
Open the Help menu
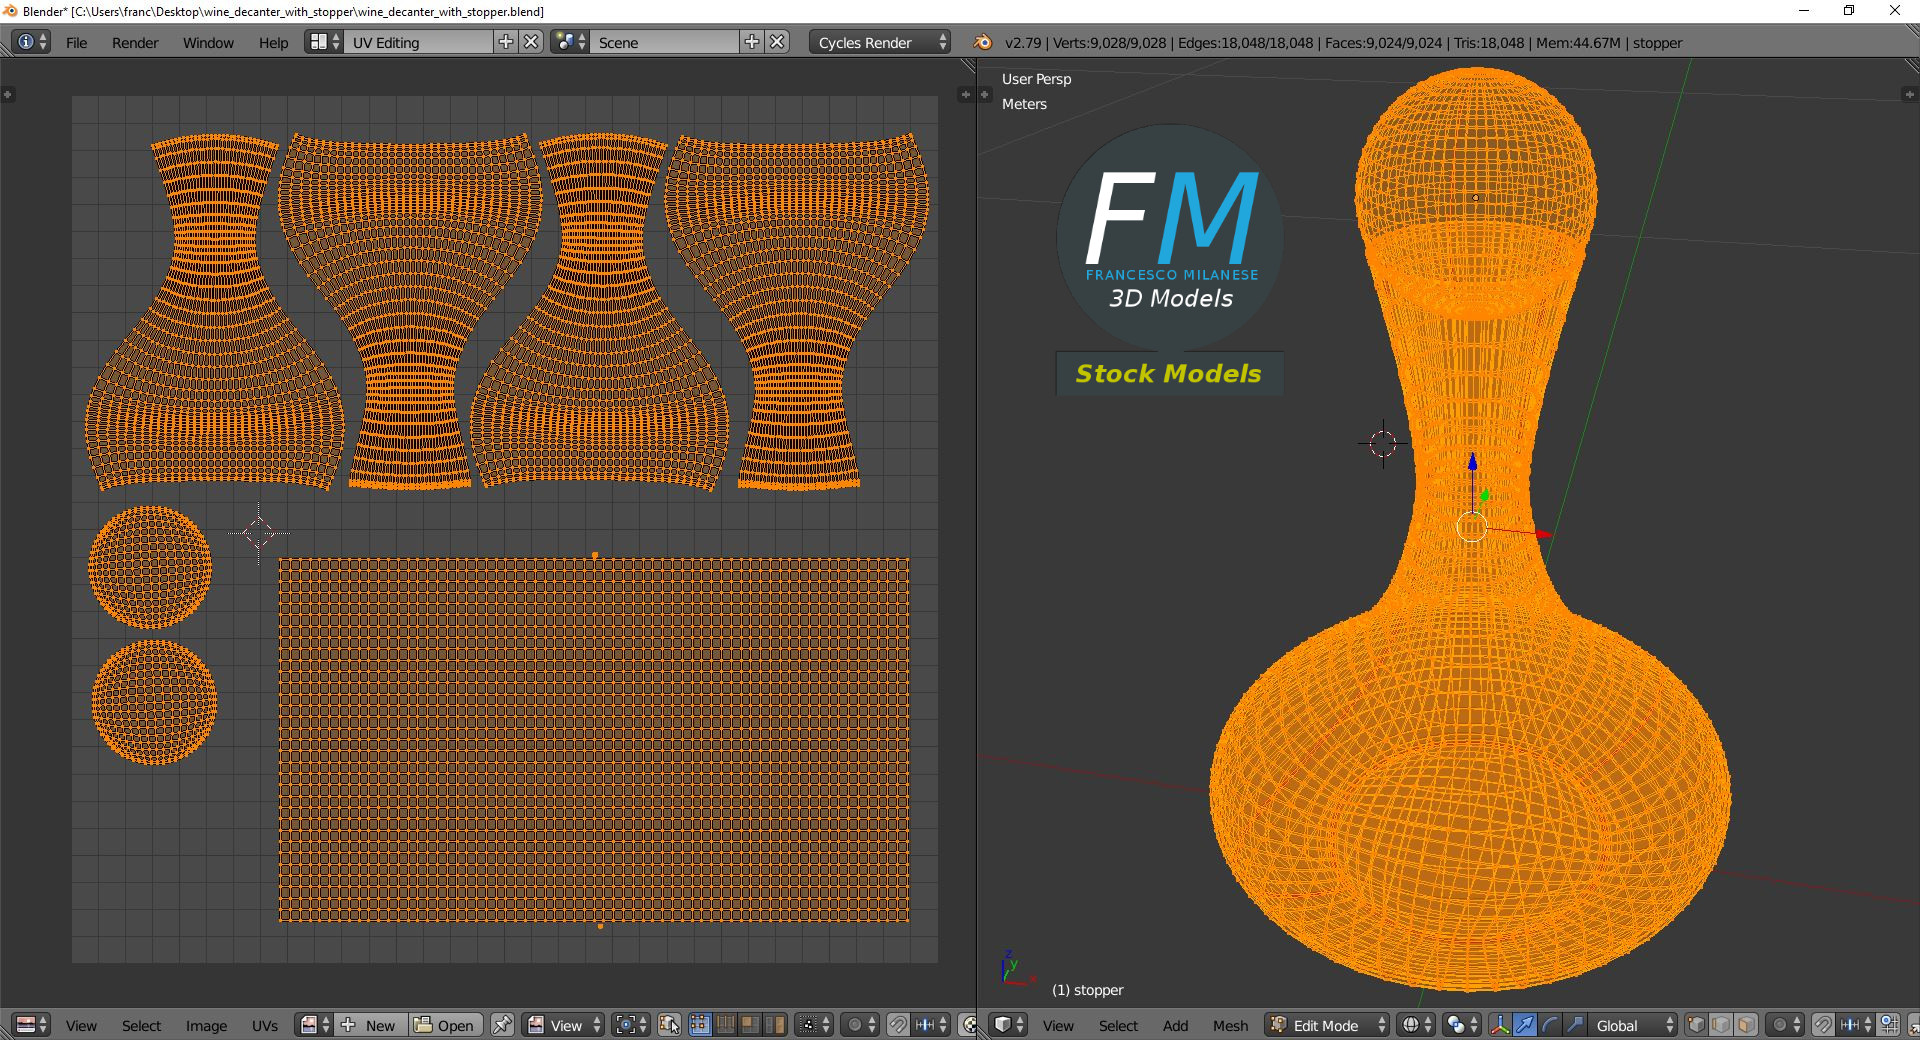273,43
